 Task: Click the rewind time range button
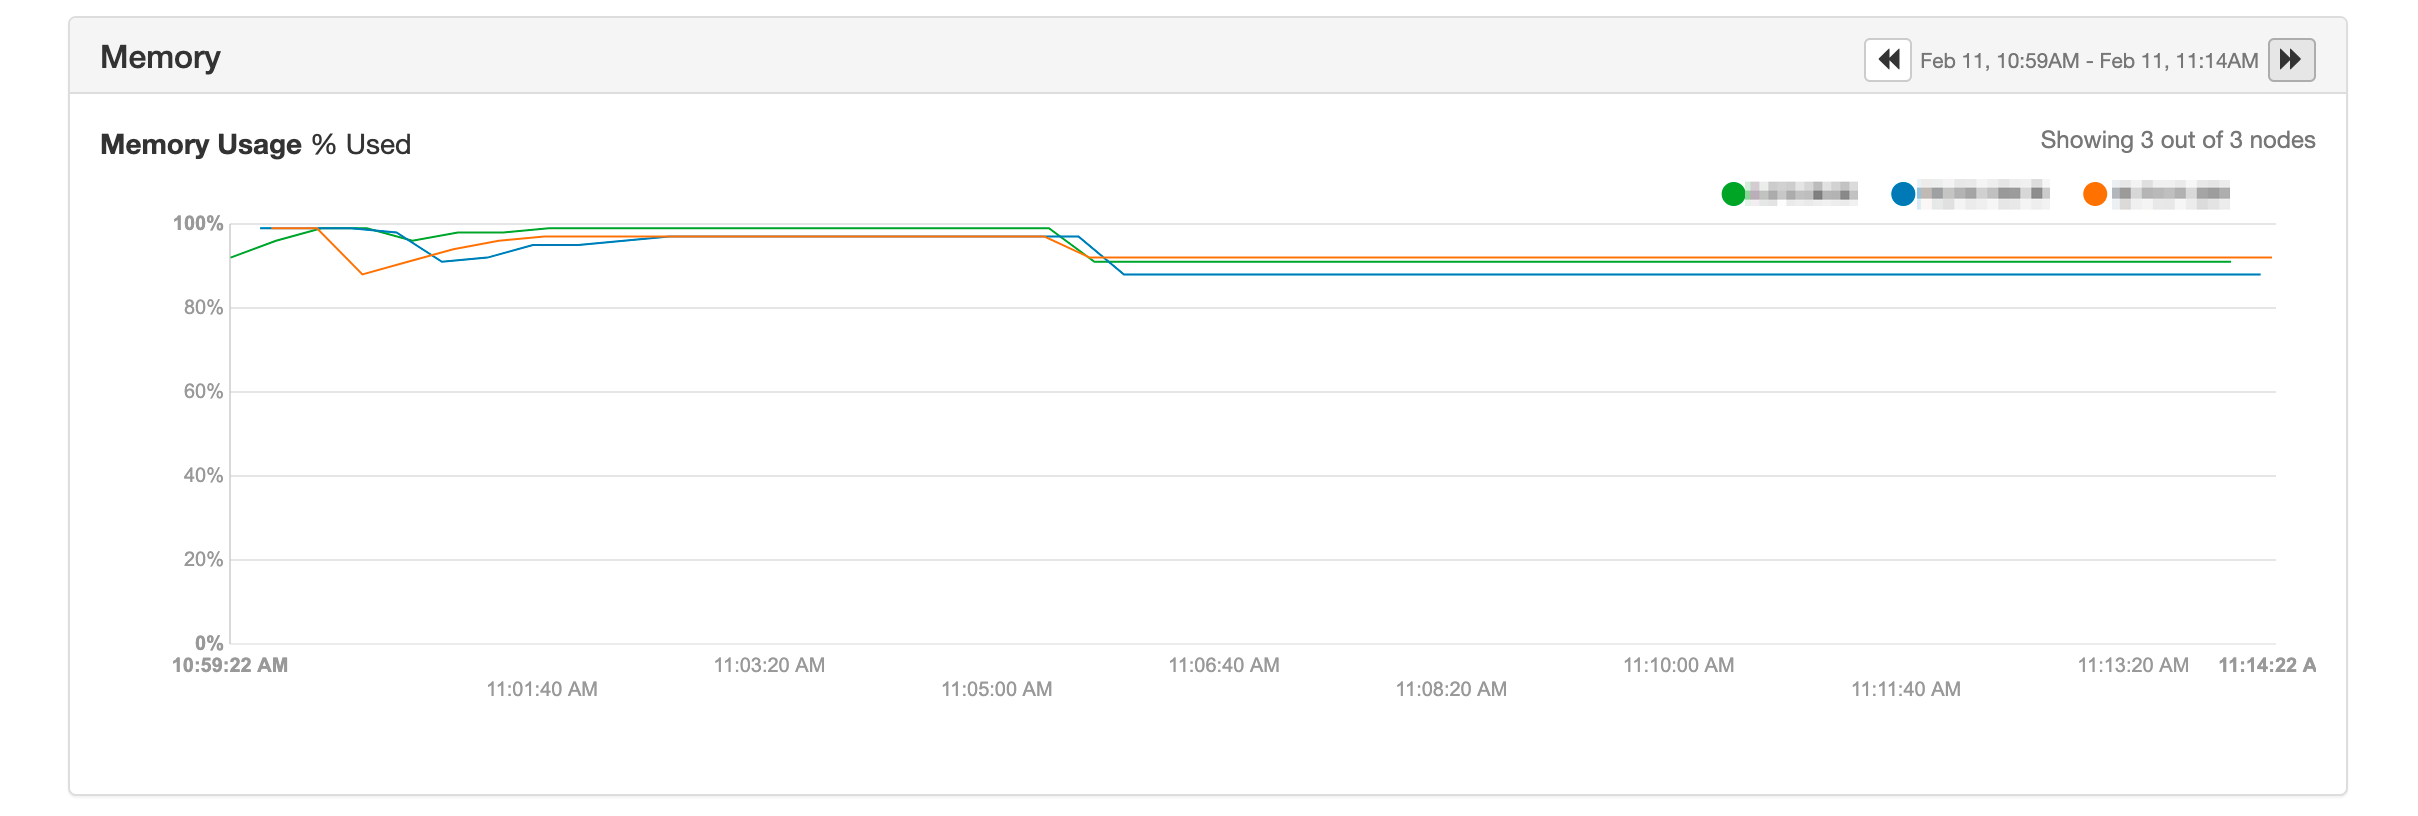pyautogui.click(x=1887, y=60)
